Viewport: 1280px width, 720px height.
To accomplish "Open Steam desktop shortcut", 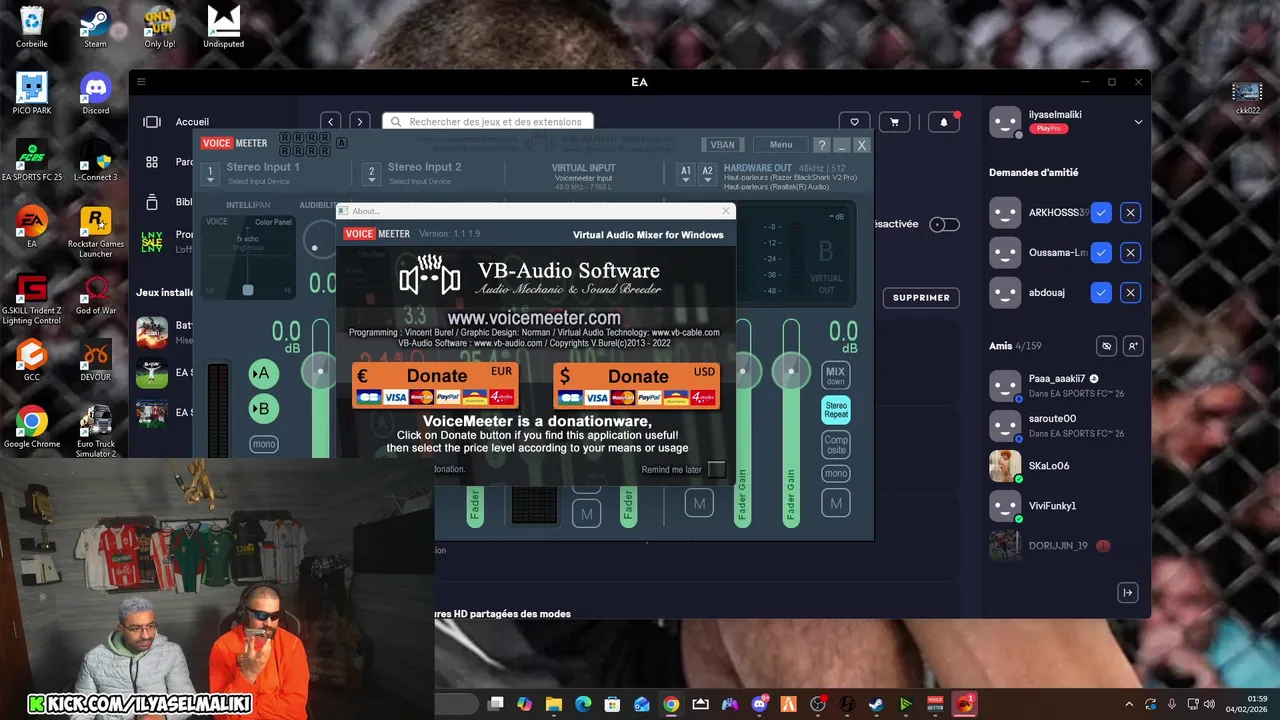I will [x=95, y=27].
